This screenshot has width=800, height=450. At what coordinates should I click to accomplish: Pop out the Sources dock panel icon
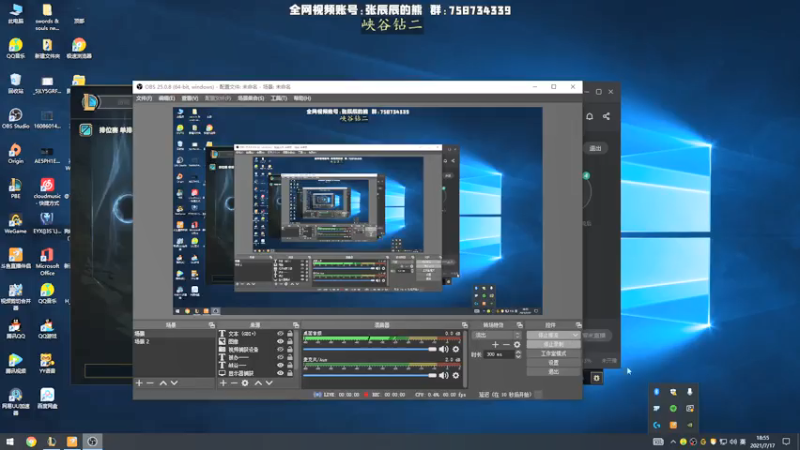296,325
